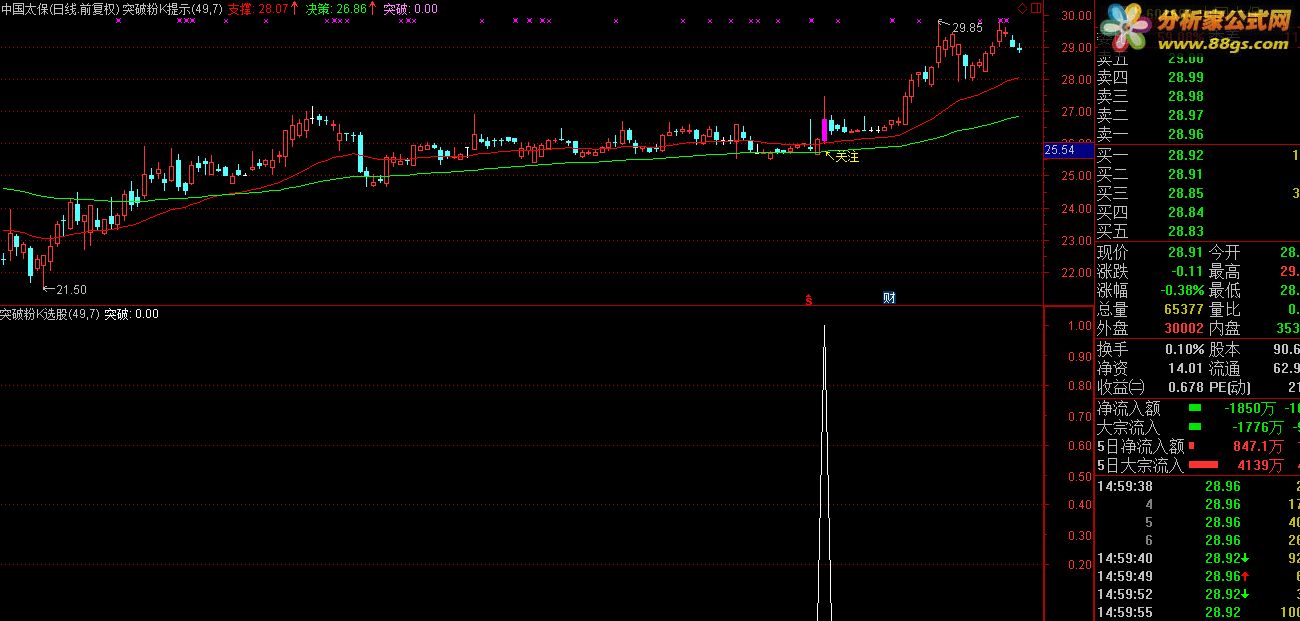This screenshot has height=621, width=1300.
Task: Click the 中国太保(日线 前复权) chart title
Action: (x=60, y=8)
